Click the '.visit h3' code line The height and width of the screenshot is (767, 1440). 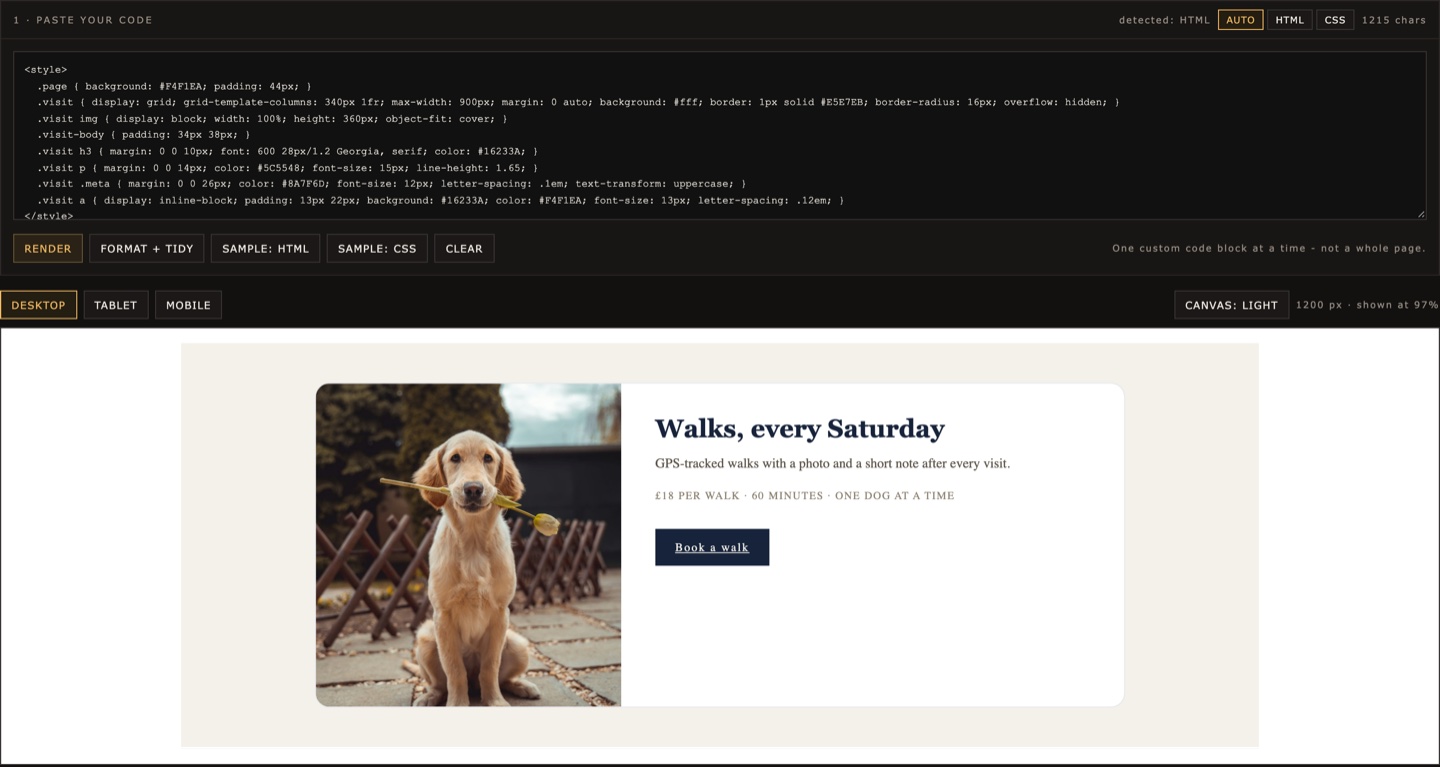[287, 151]
